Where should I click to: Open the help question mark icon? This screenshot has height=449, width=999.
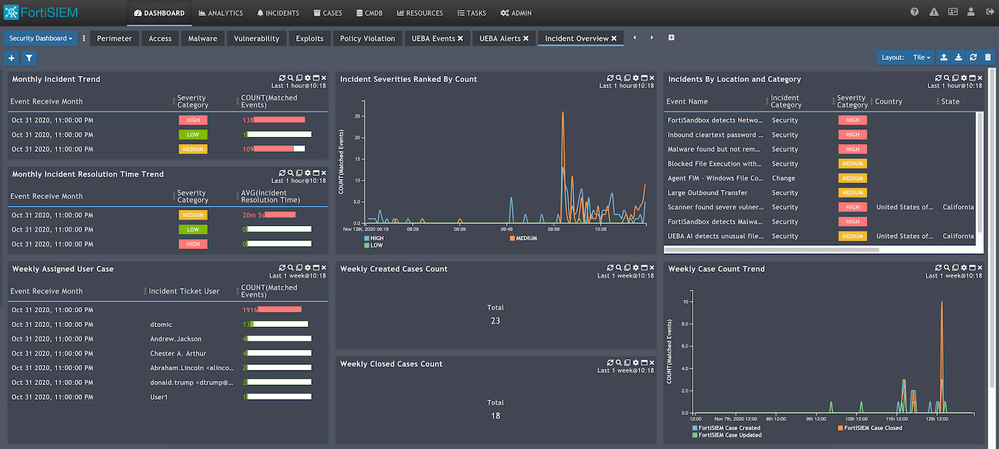(x=914, y=13)
